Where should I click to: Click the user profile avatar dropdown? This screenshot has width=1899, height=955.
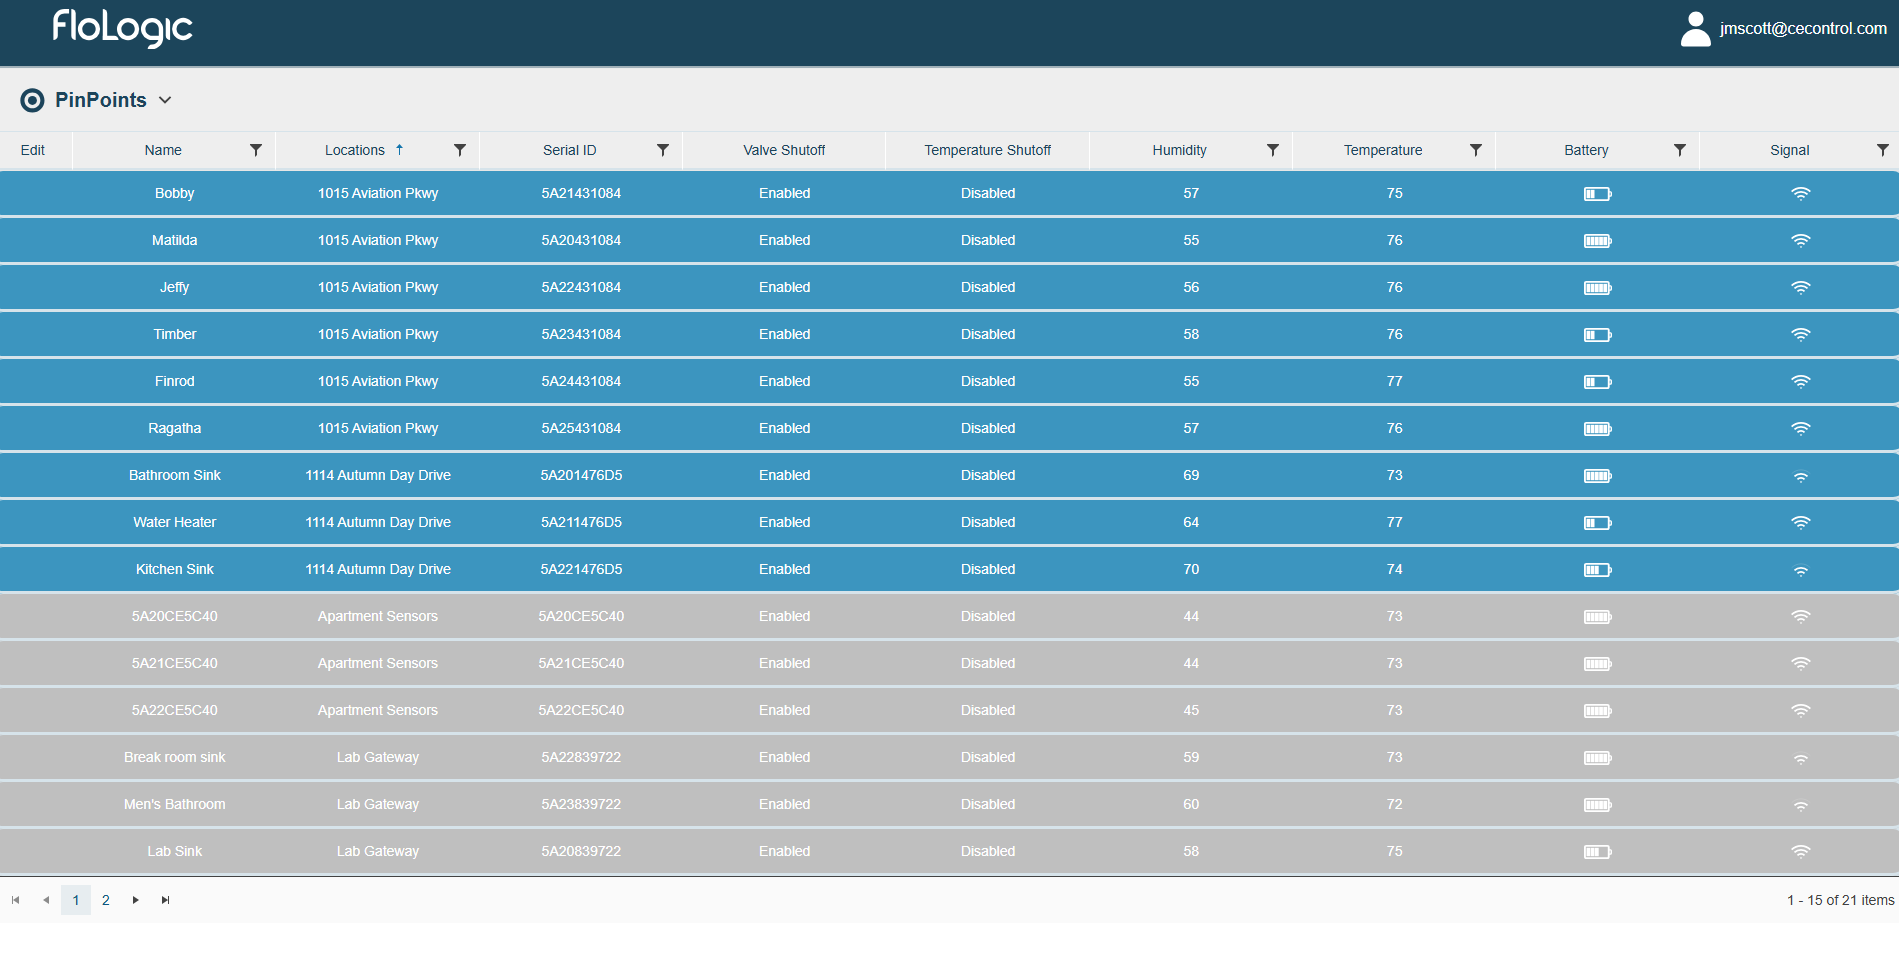coord(1695,30)
